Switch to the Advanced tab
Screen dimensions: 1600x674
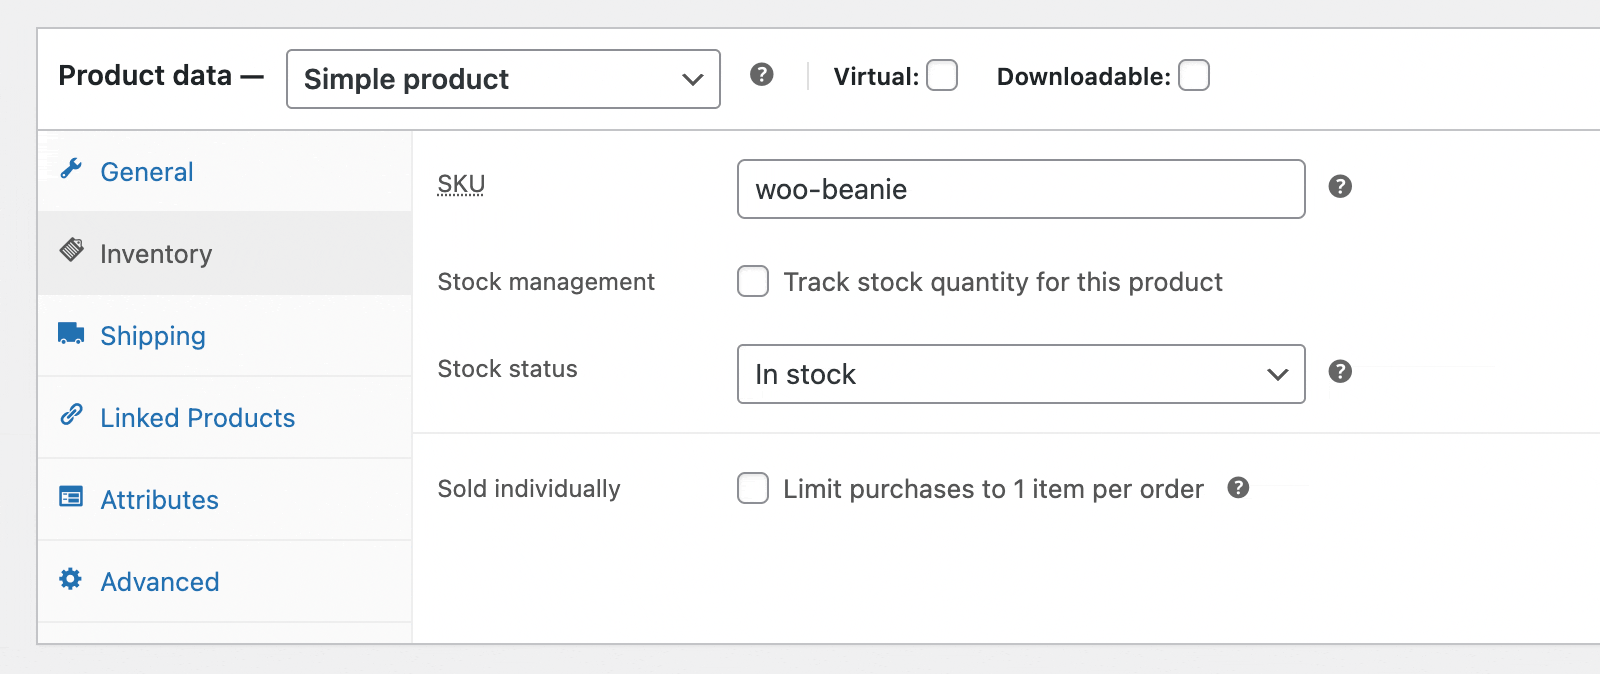[225, 581]
